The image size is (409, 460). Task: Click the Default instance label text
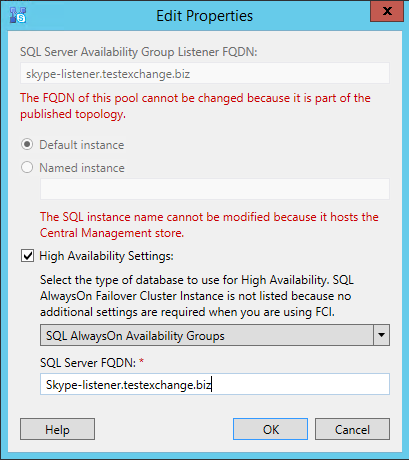point(82,145)
